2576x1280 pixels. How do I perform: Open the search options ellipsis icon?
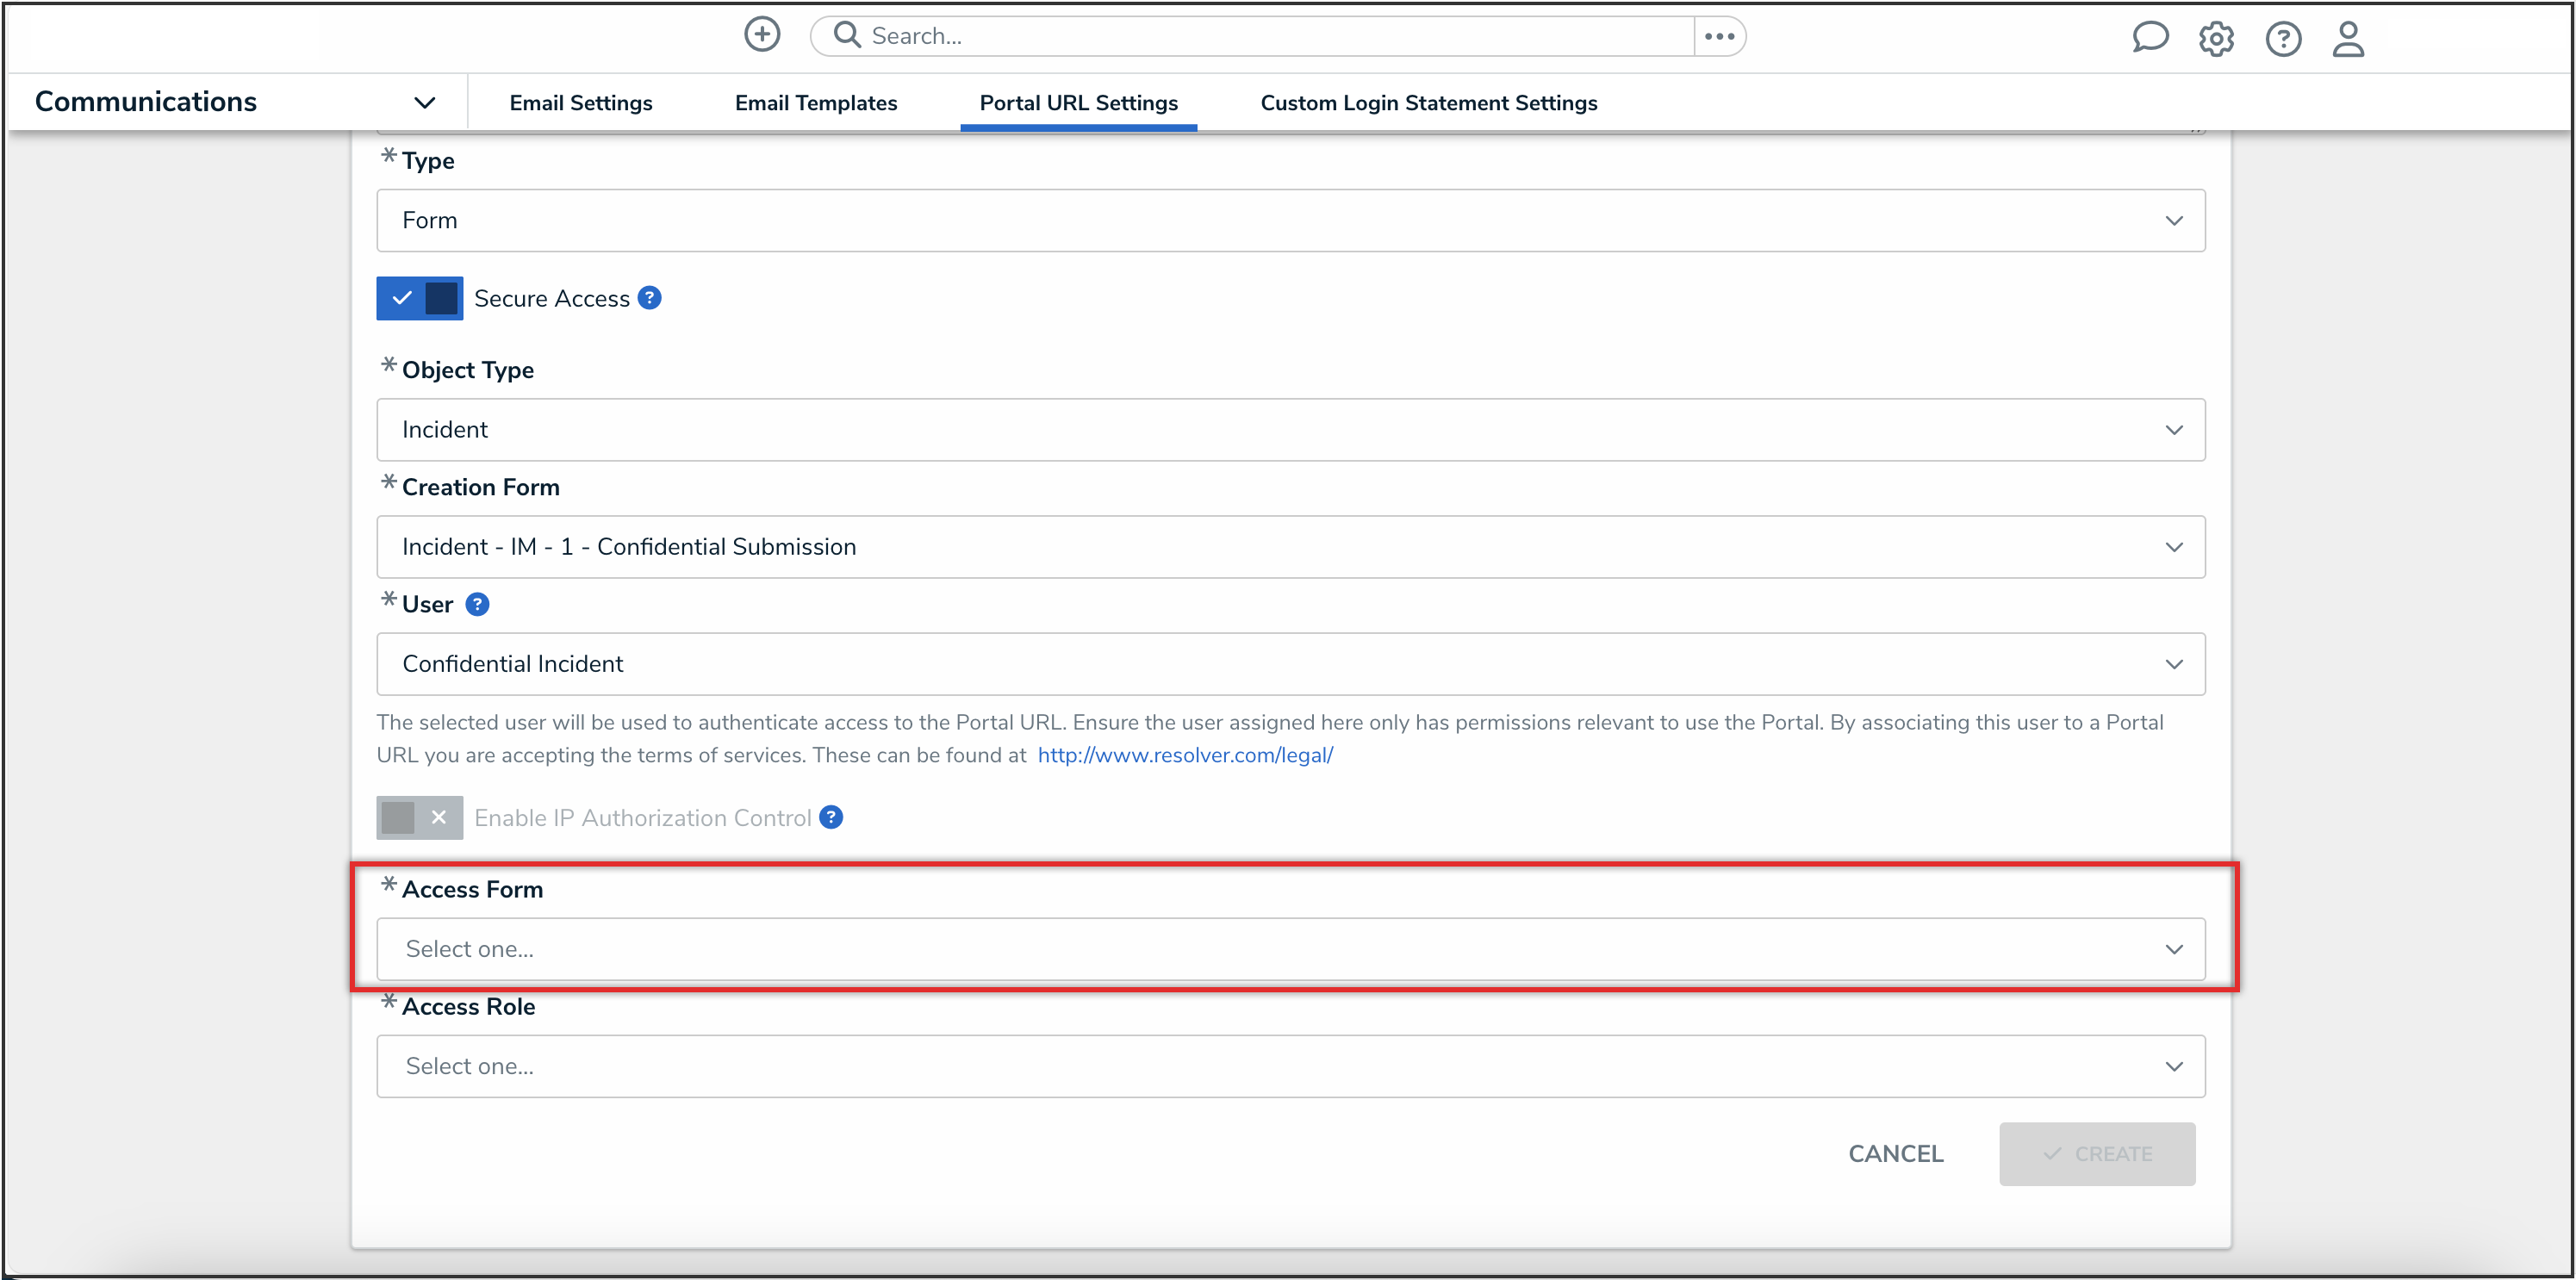point(1719,36)
